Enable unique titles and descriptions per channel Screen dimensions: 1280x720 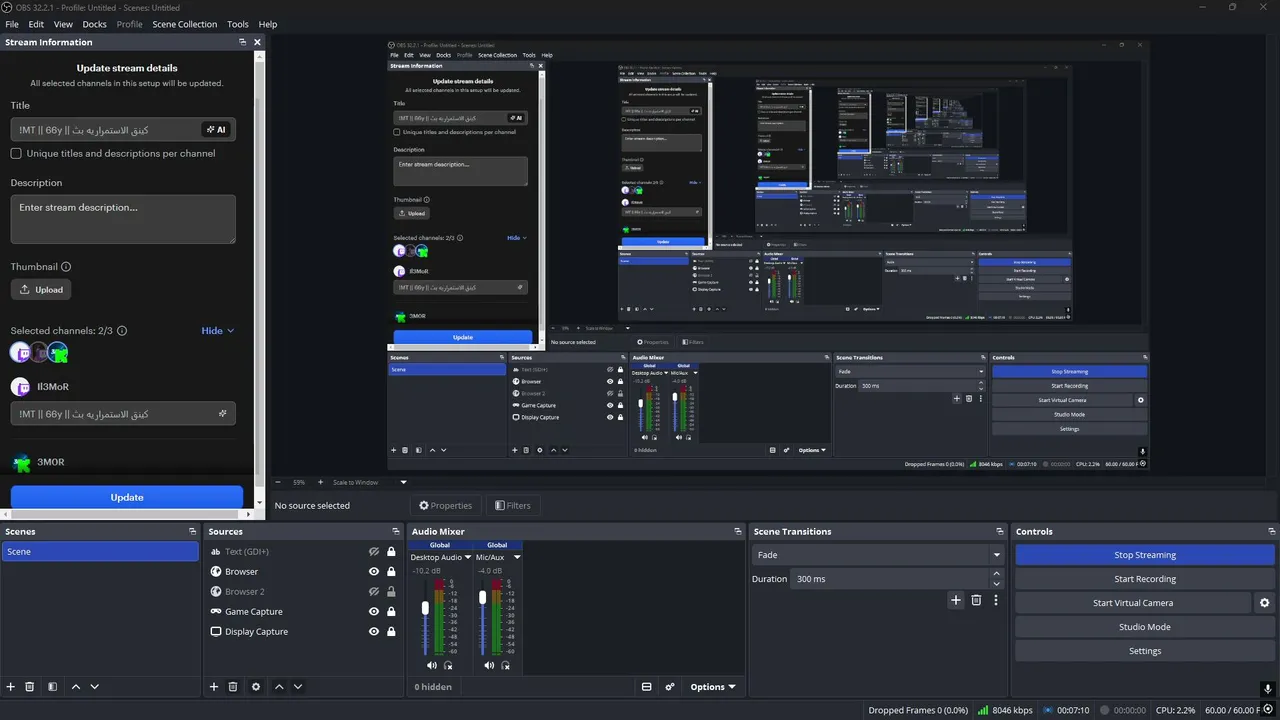pyautogui.click(x=16, y=153)
